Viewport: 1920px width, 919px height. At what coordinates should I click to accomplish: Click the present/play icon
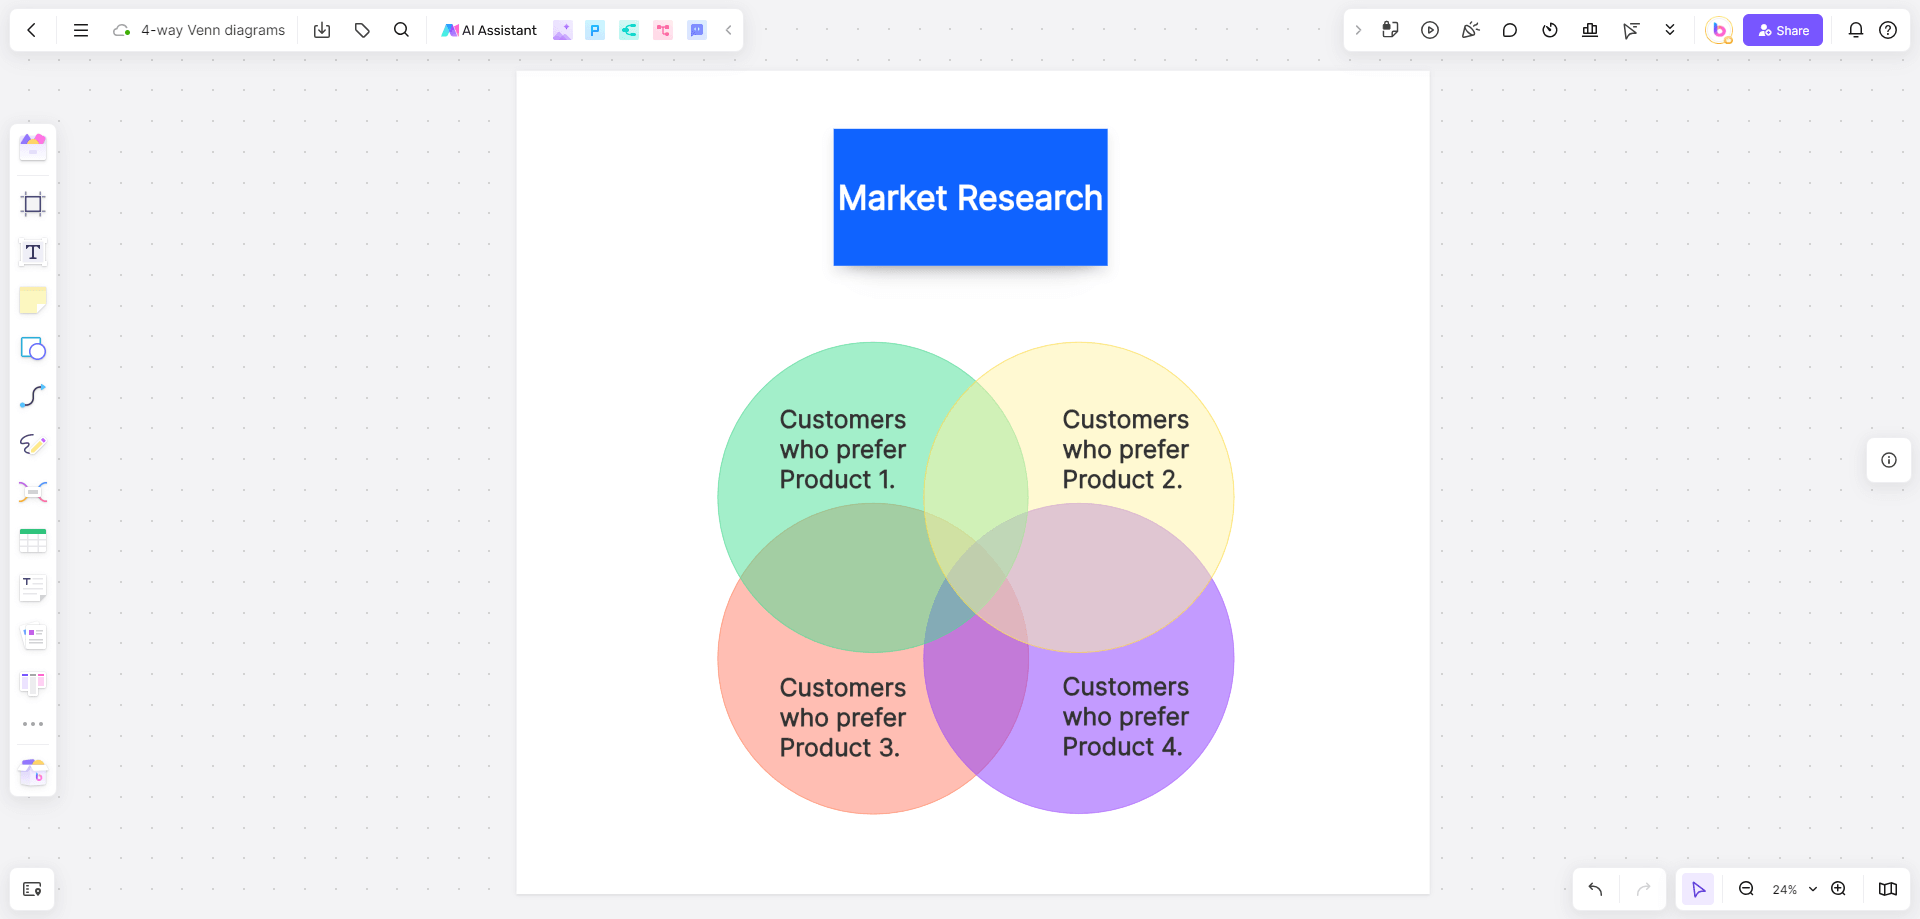coord(1430,30)
